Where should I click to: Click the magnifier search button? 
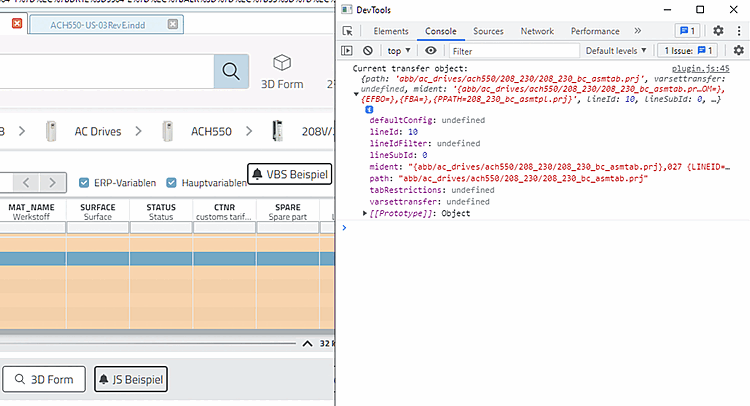click(x=231, y=71)
